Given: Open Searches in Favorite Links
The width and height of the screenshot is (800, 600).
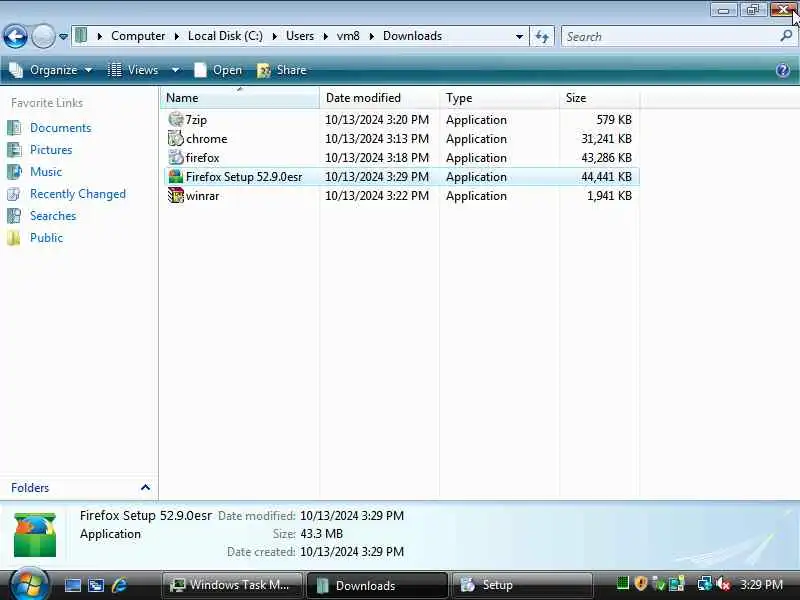Looking at the screenshot, I should click(x=53, y=216).
